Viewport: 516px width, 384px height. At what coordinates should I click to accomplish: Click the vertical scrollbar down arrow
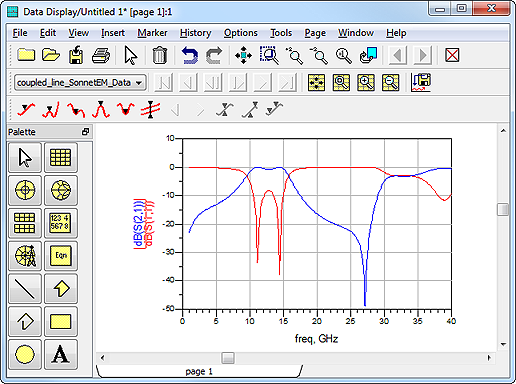pos(503,344)
